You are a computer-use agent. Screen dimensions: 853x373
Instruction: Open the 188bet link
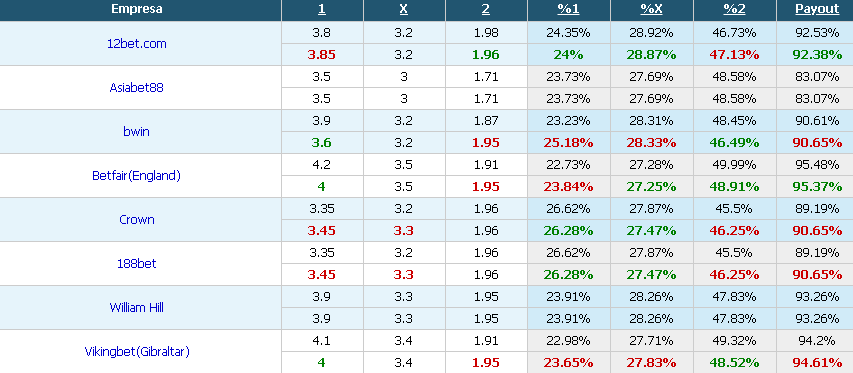click(x=137, y=264)
